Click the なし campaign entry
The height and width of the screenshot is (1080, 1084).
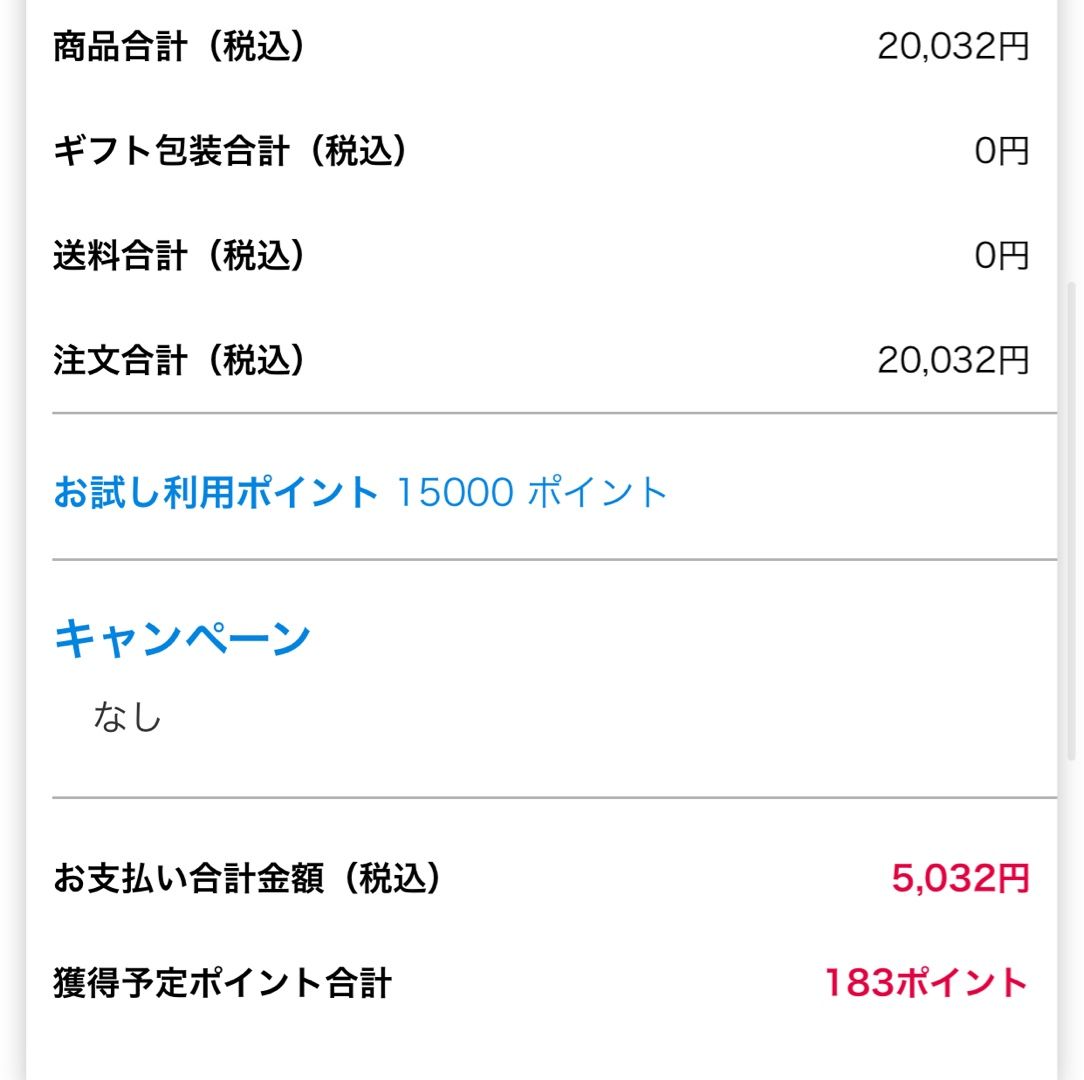pyautogui.click(x=127, y=717)
